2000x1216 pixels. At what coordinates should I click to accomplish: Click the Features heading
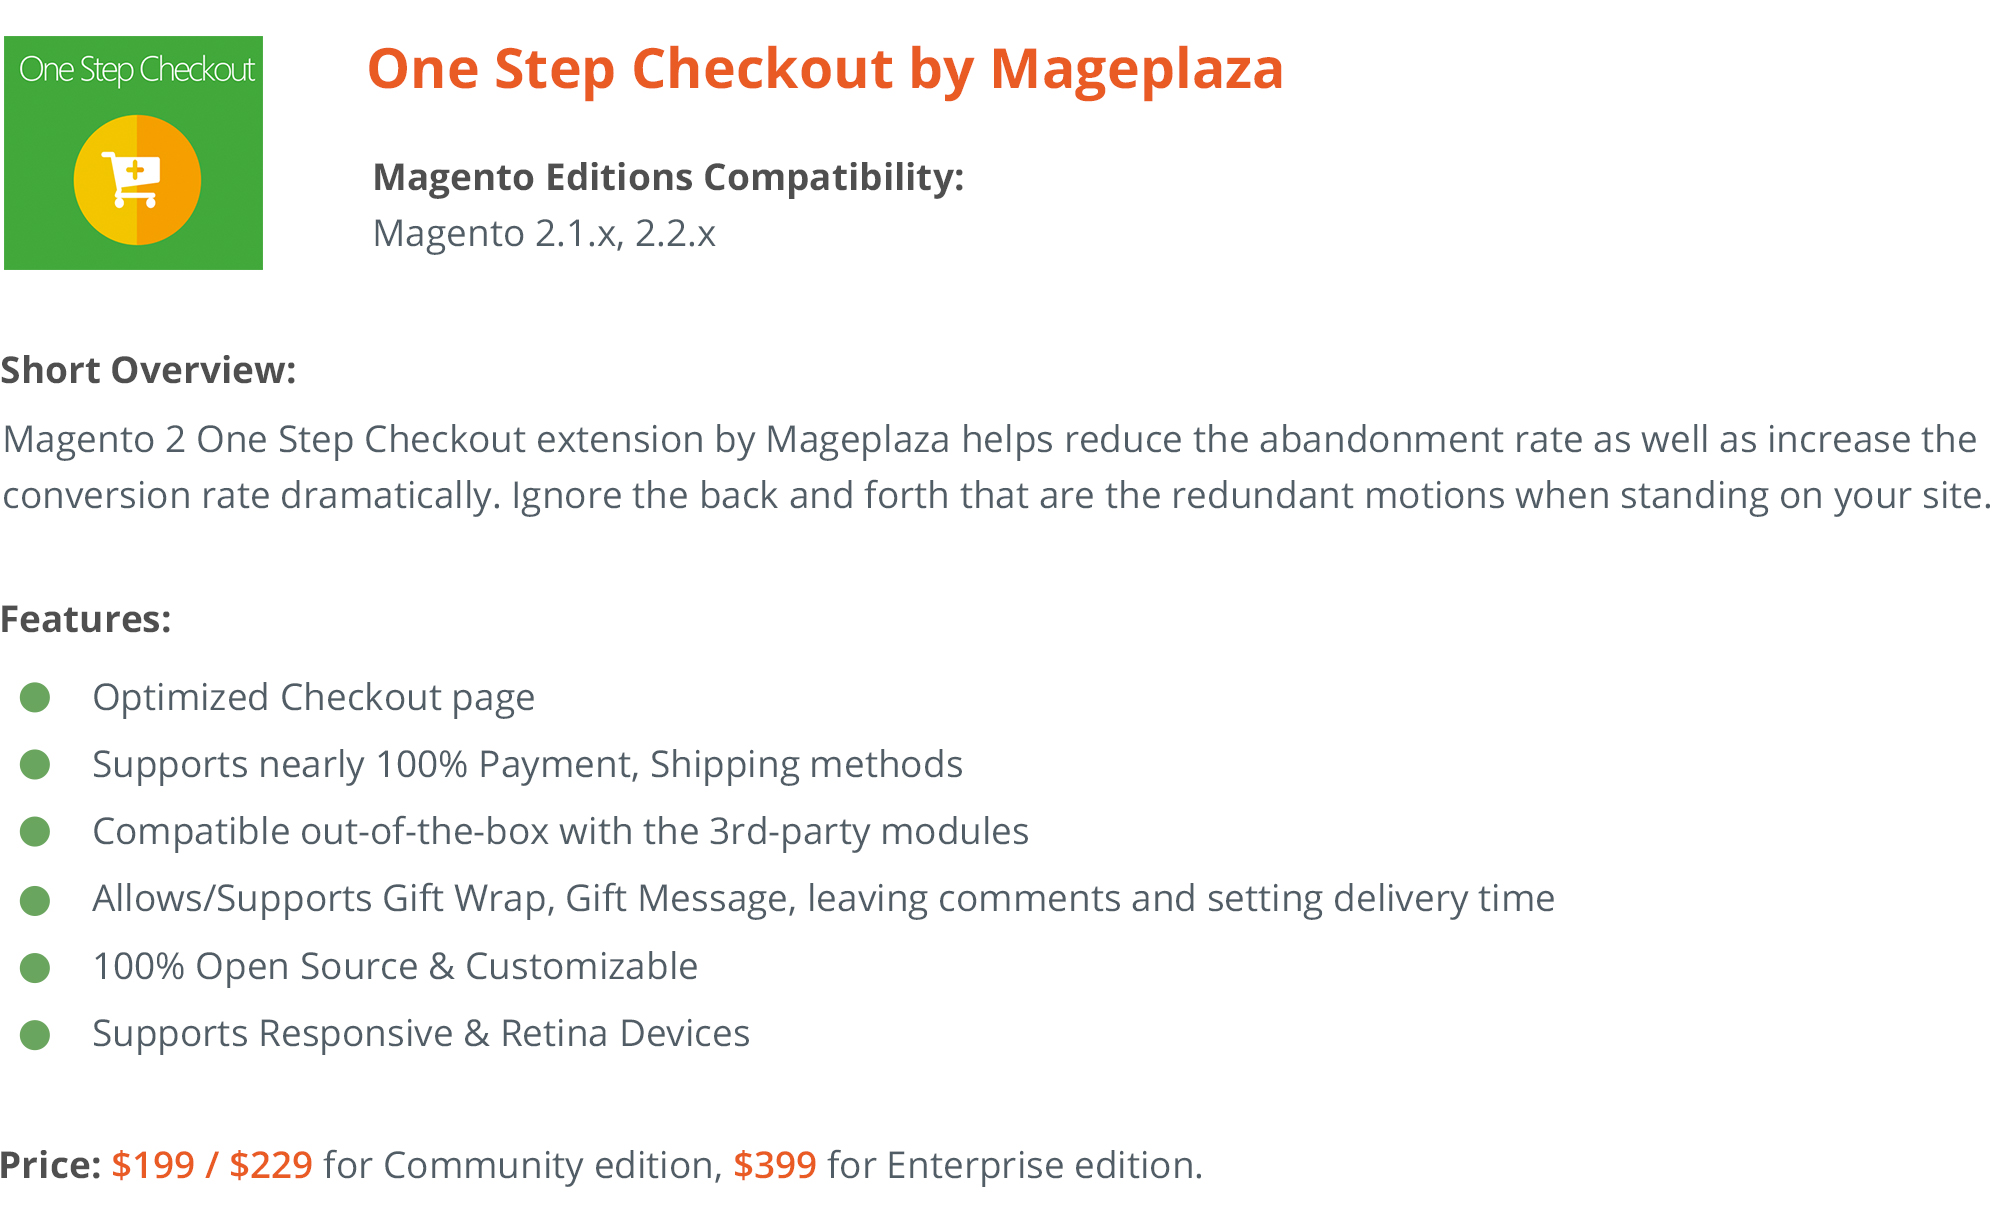(x=86, y=620)
